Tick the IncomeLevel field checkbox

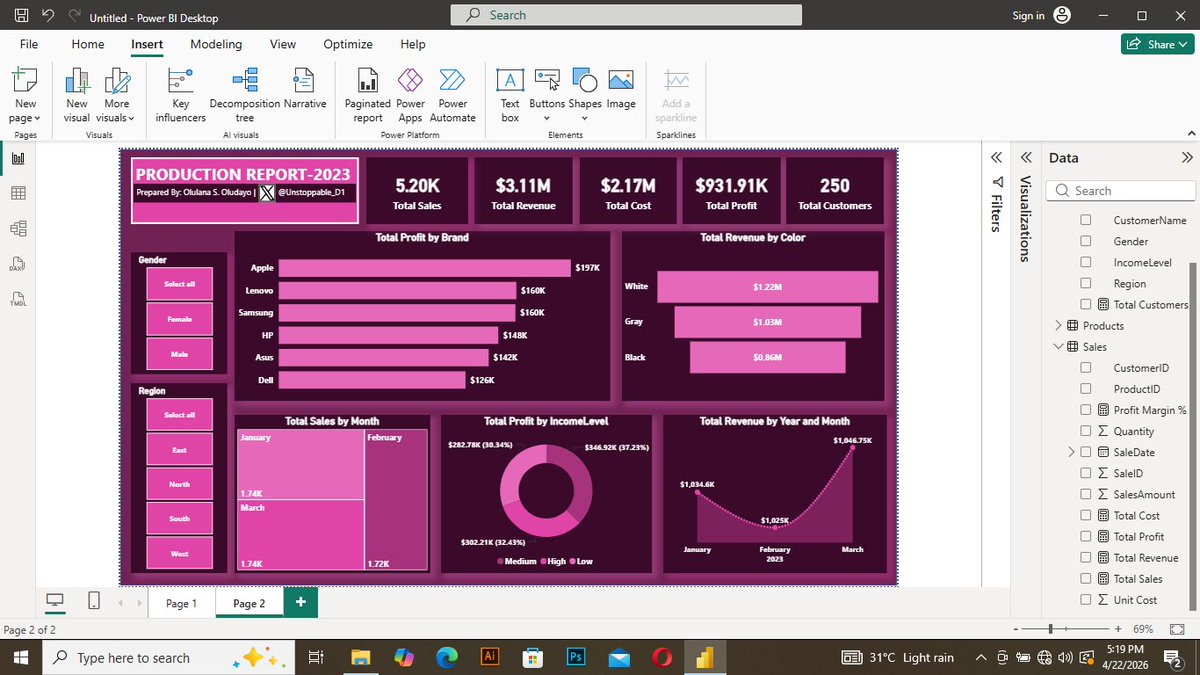pos(1086,262)
